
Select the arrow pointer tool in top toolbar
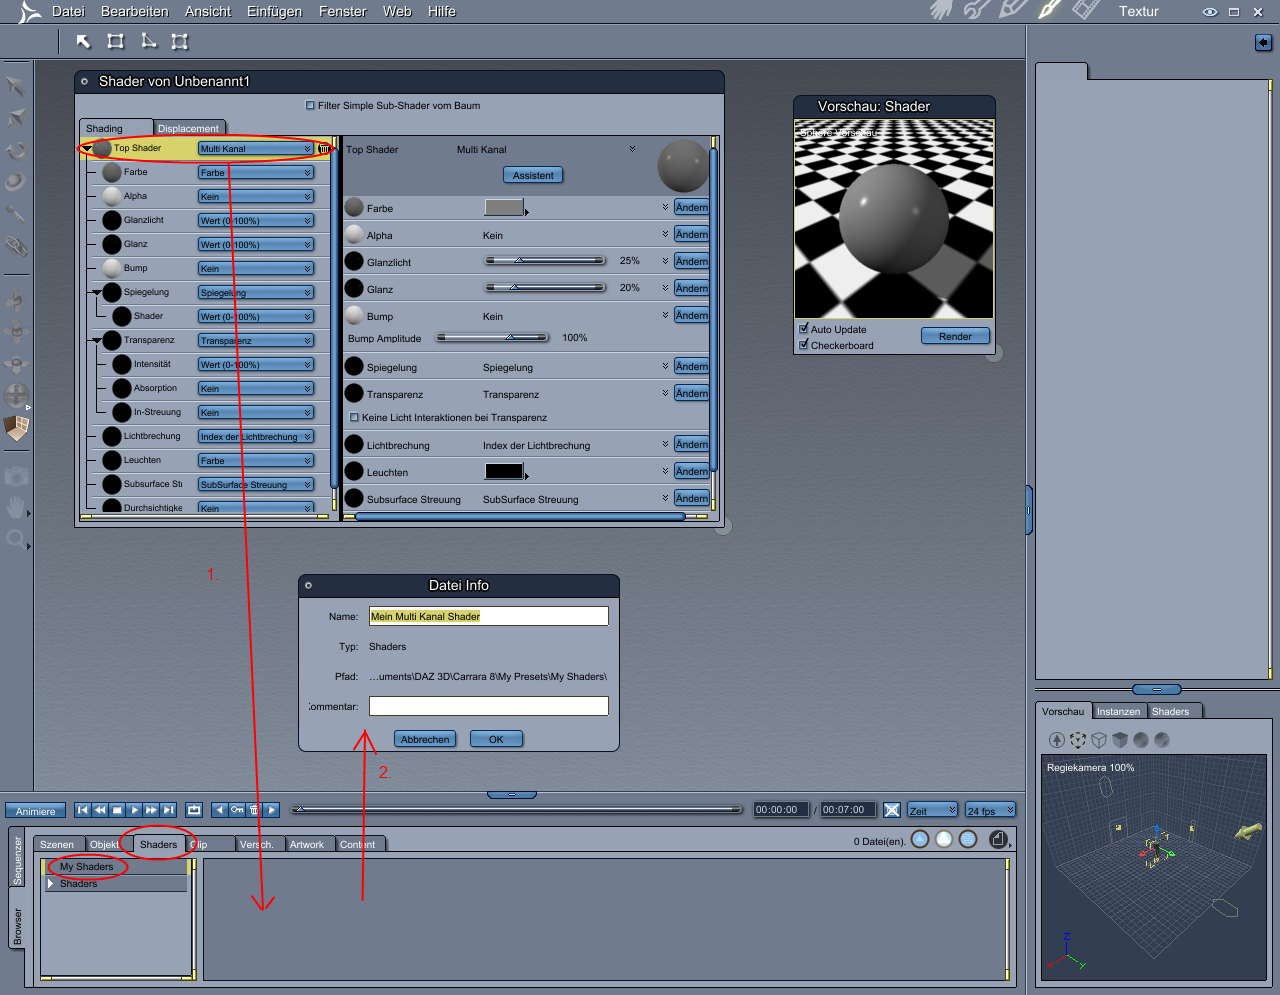[x=83, y=41]
